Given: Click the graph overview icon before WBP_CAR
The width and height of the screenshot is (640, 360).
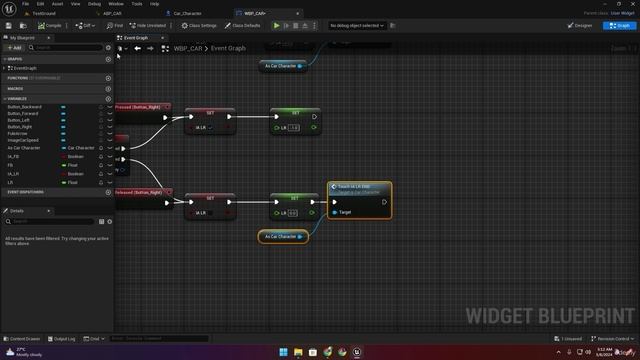Looking at the screenshot, I should 165,49.
